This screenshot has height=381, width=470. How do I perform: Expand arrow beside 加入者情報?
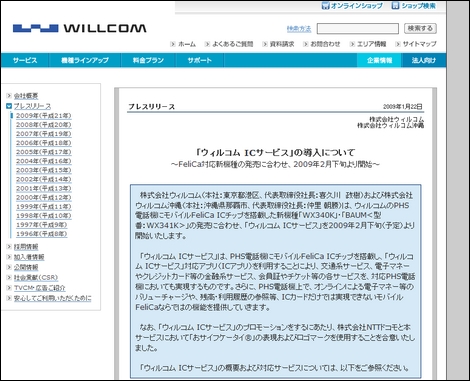[9, 257]
